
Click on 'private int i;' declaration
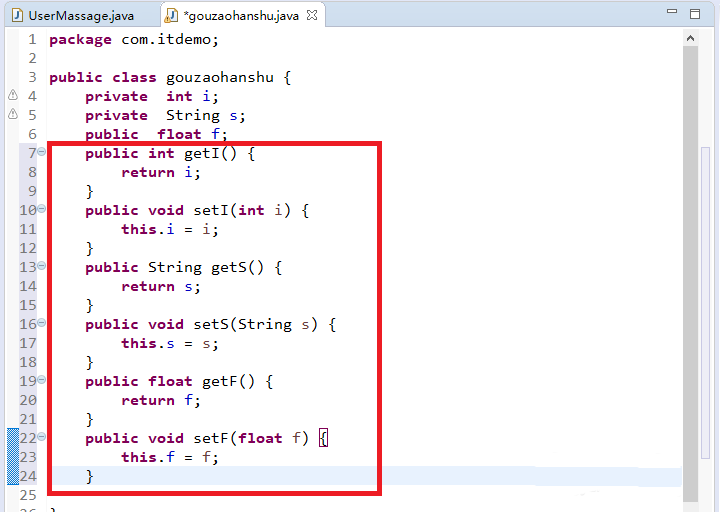(152, 96)
